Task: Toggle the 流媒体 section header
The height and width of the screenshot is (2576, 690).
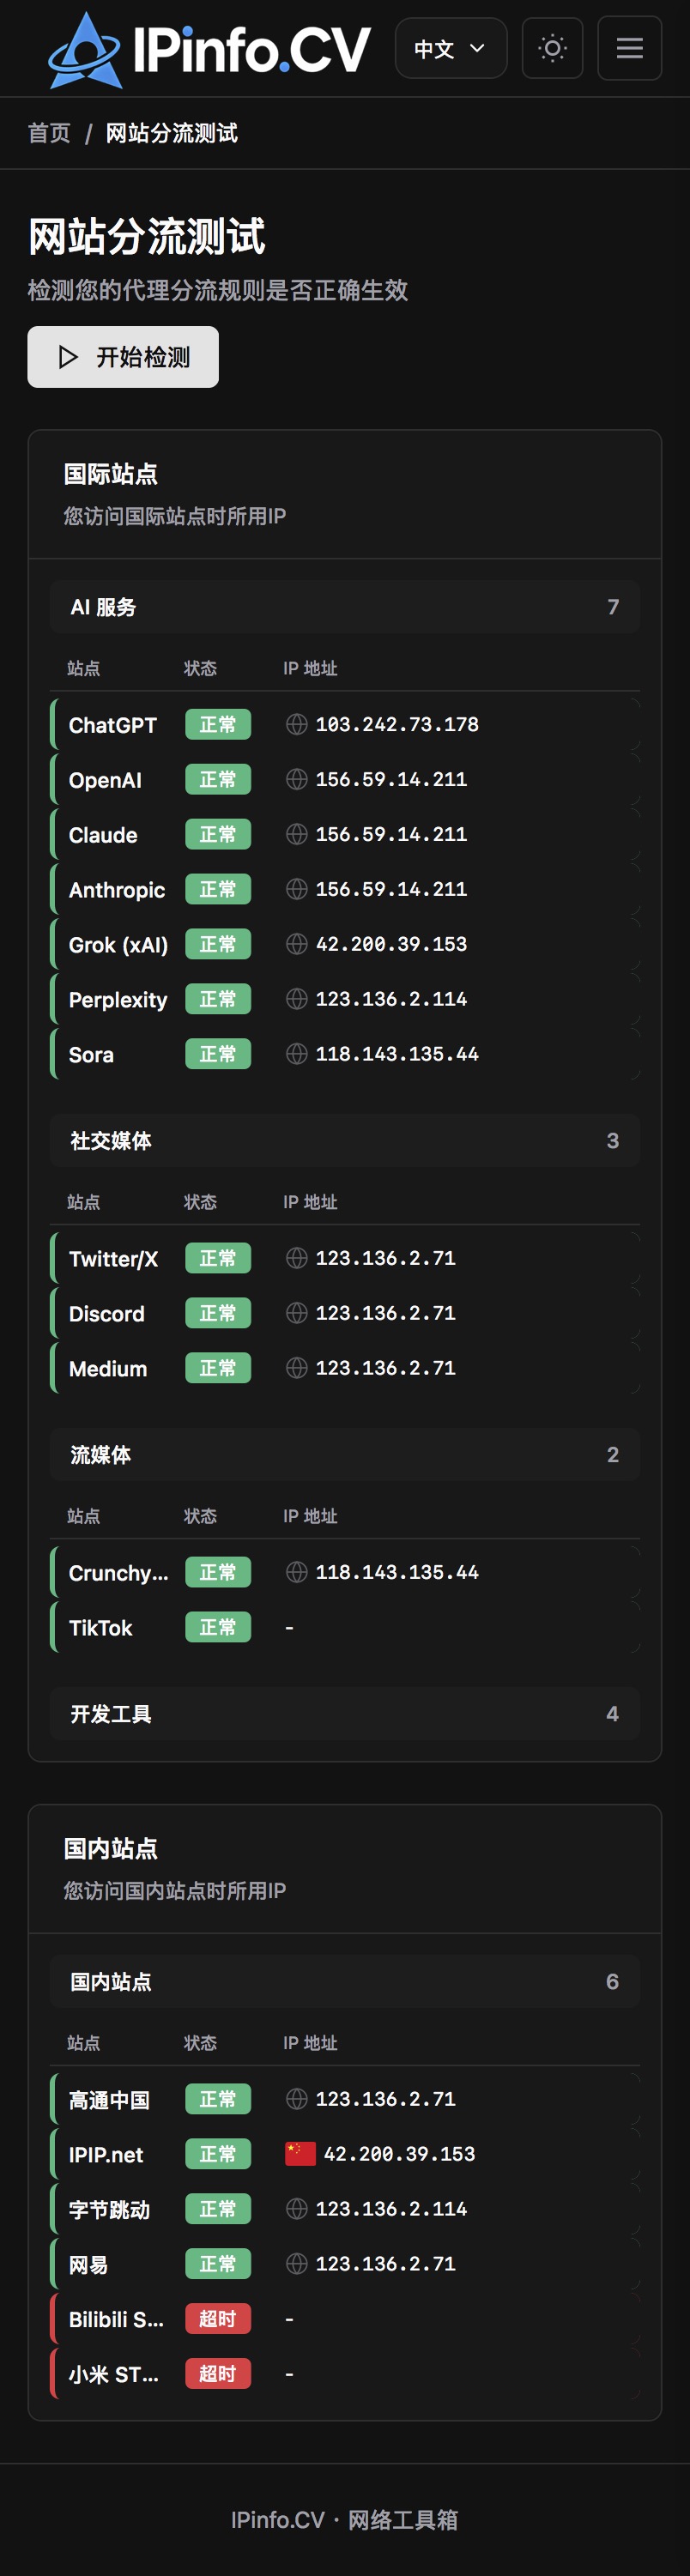Action: pyautogui.click(x=344, y=1455)
